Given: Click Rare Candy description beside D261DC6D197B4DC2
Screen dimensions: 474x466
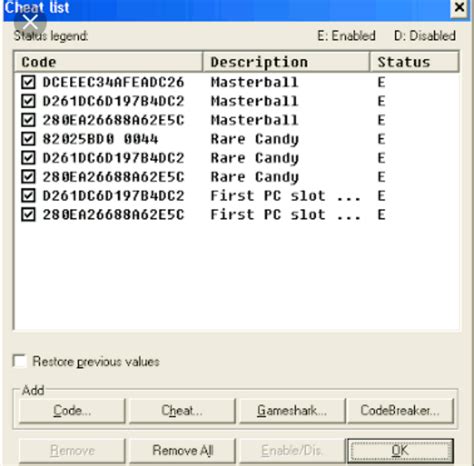Looking at the screenshot, I should [255, 159].
